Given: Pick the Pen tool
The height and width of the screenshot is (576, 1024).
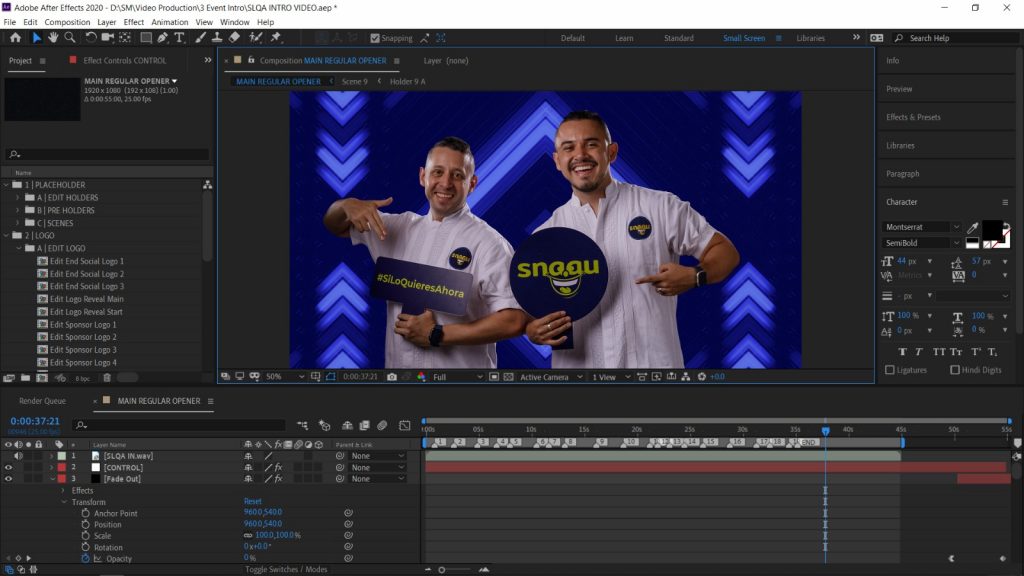Looking at the screenshot, I should (x=163, y=38).
